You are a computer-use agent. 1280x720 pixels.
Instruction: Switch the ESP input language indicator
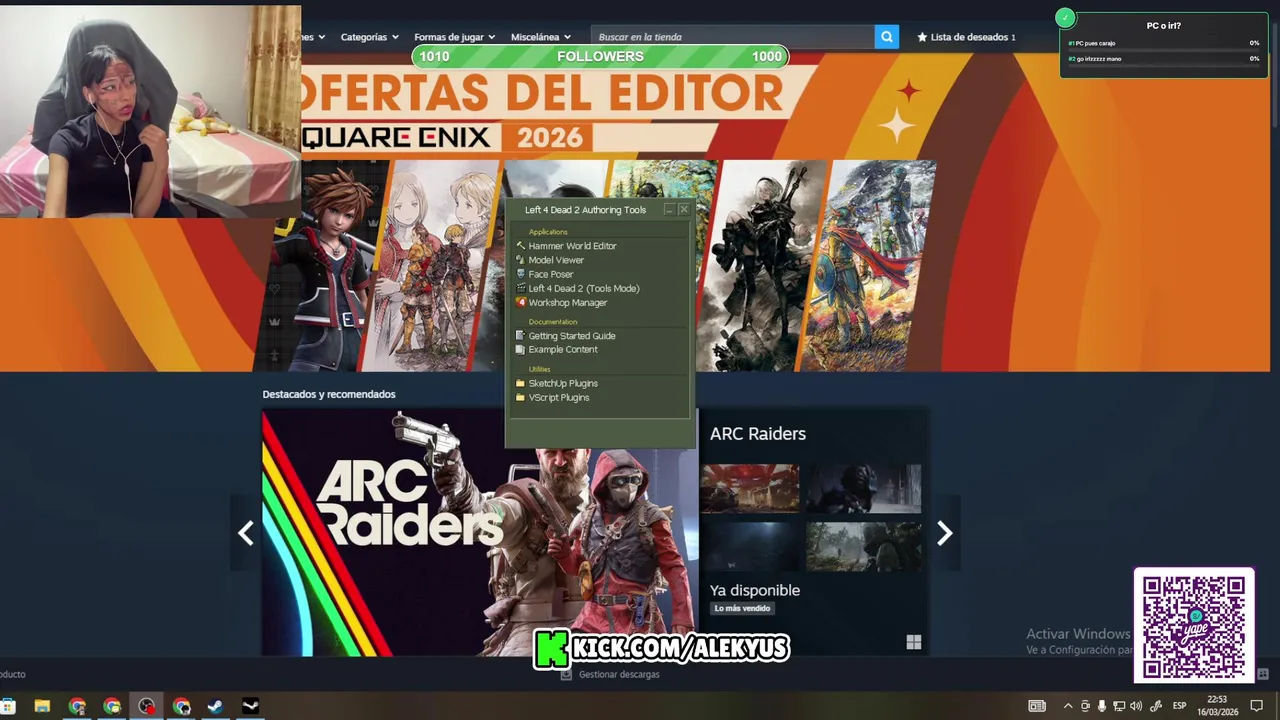coord(1179,706)
